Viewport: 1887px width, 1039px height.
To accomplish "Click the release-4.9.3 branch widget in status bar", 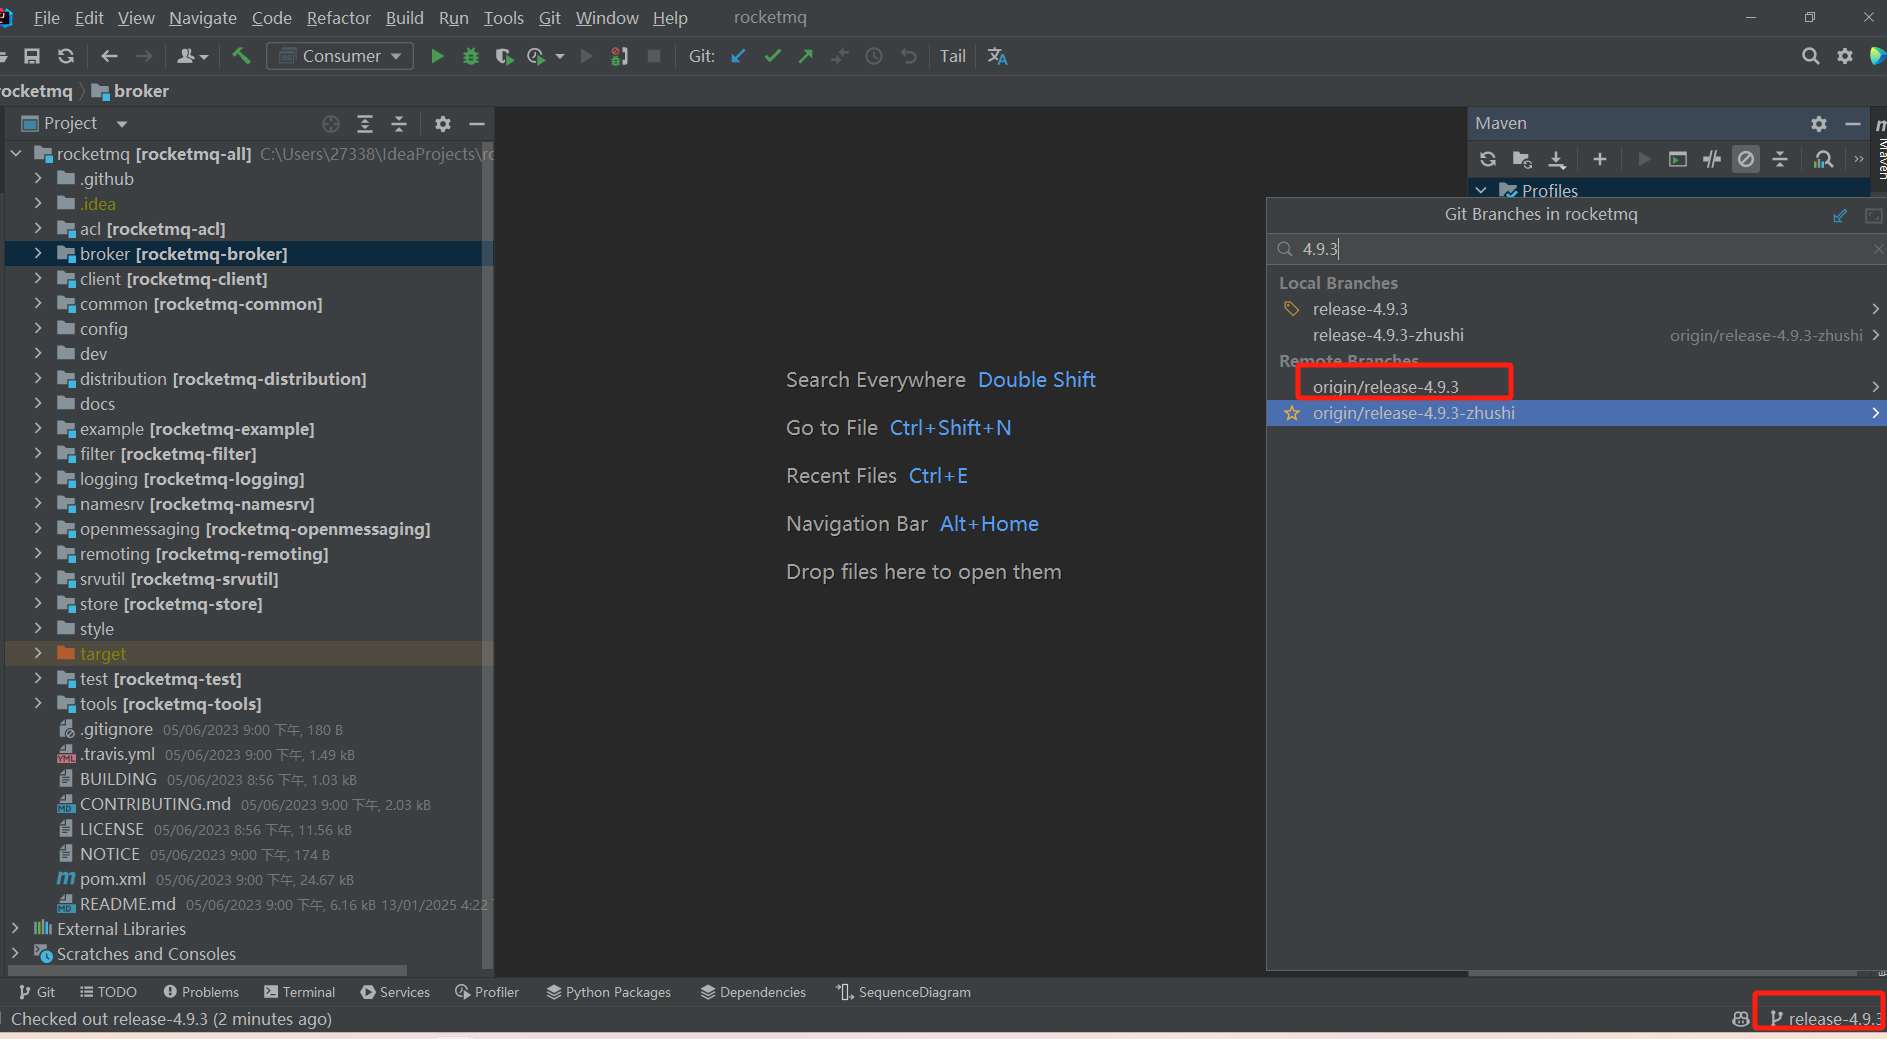I will (x=1827, y=1018).
